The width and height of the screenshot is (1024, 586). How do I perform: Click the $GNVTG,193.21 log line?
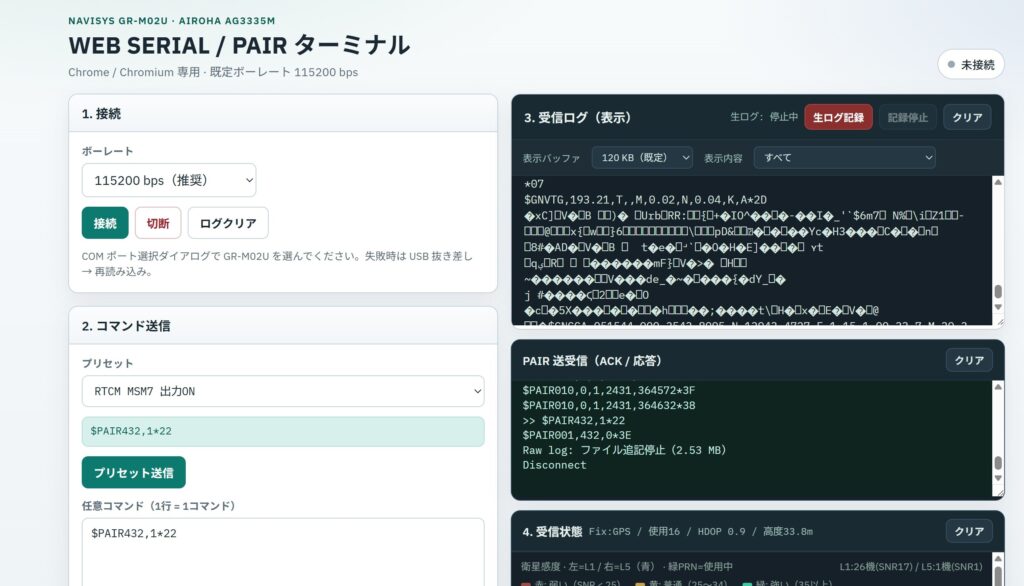645,200
